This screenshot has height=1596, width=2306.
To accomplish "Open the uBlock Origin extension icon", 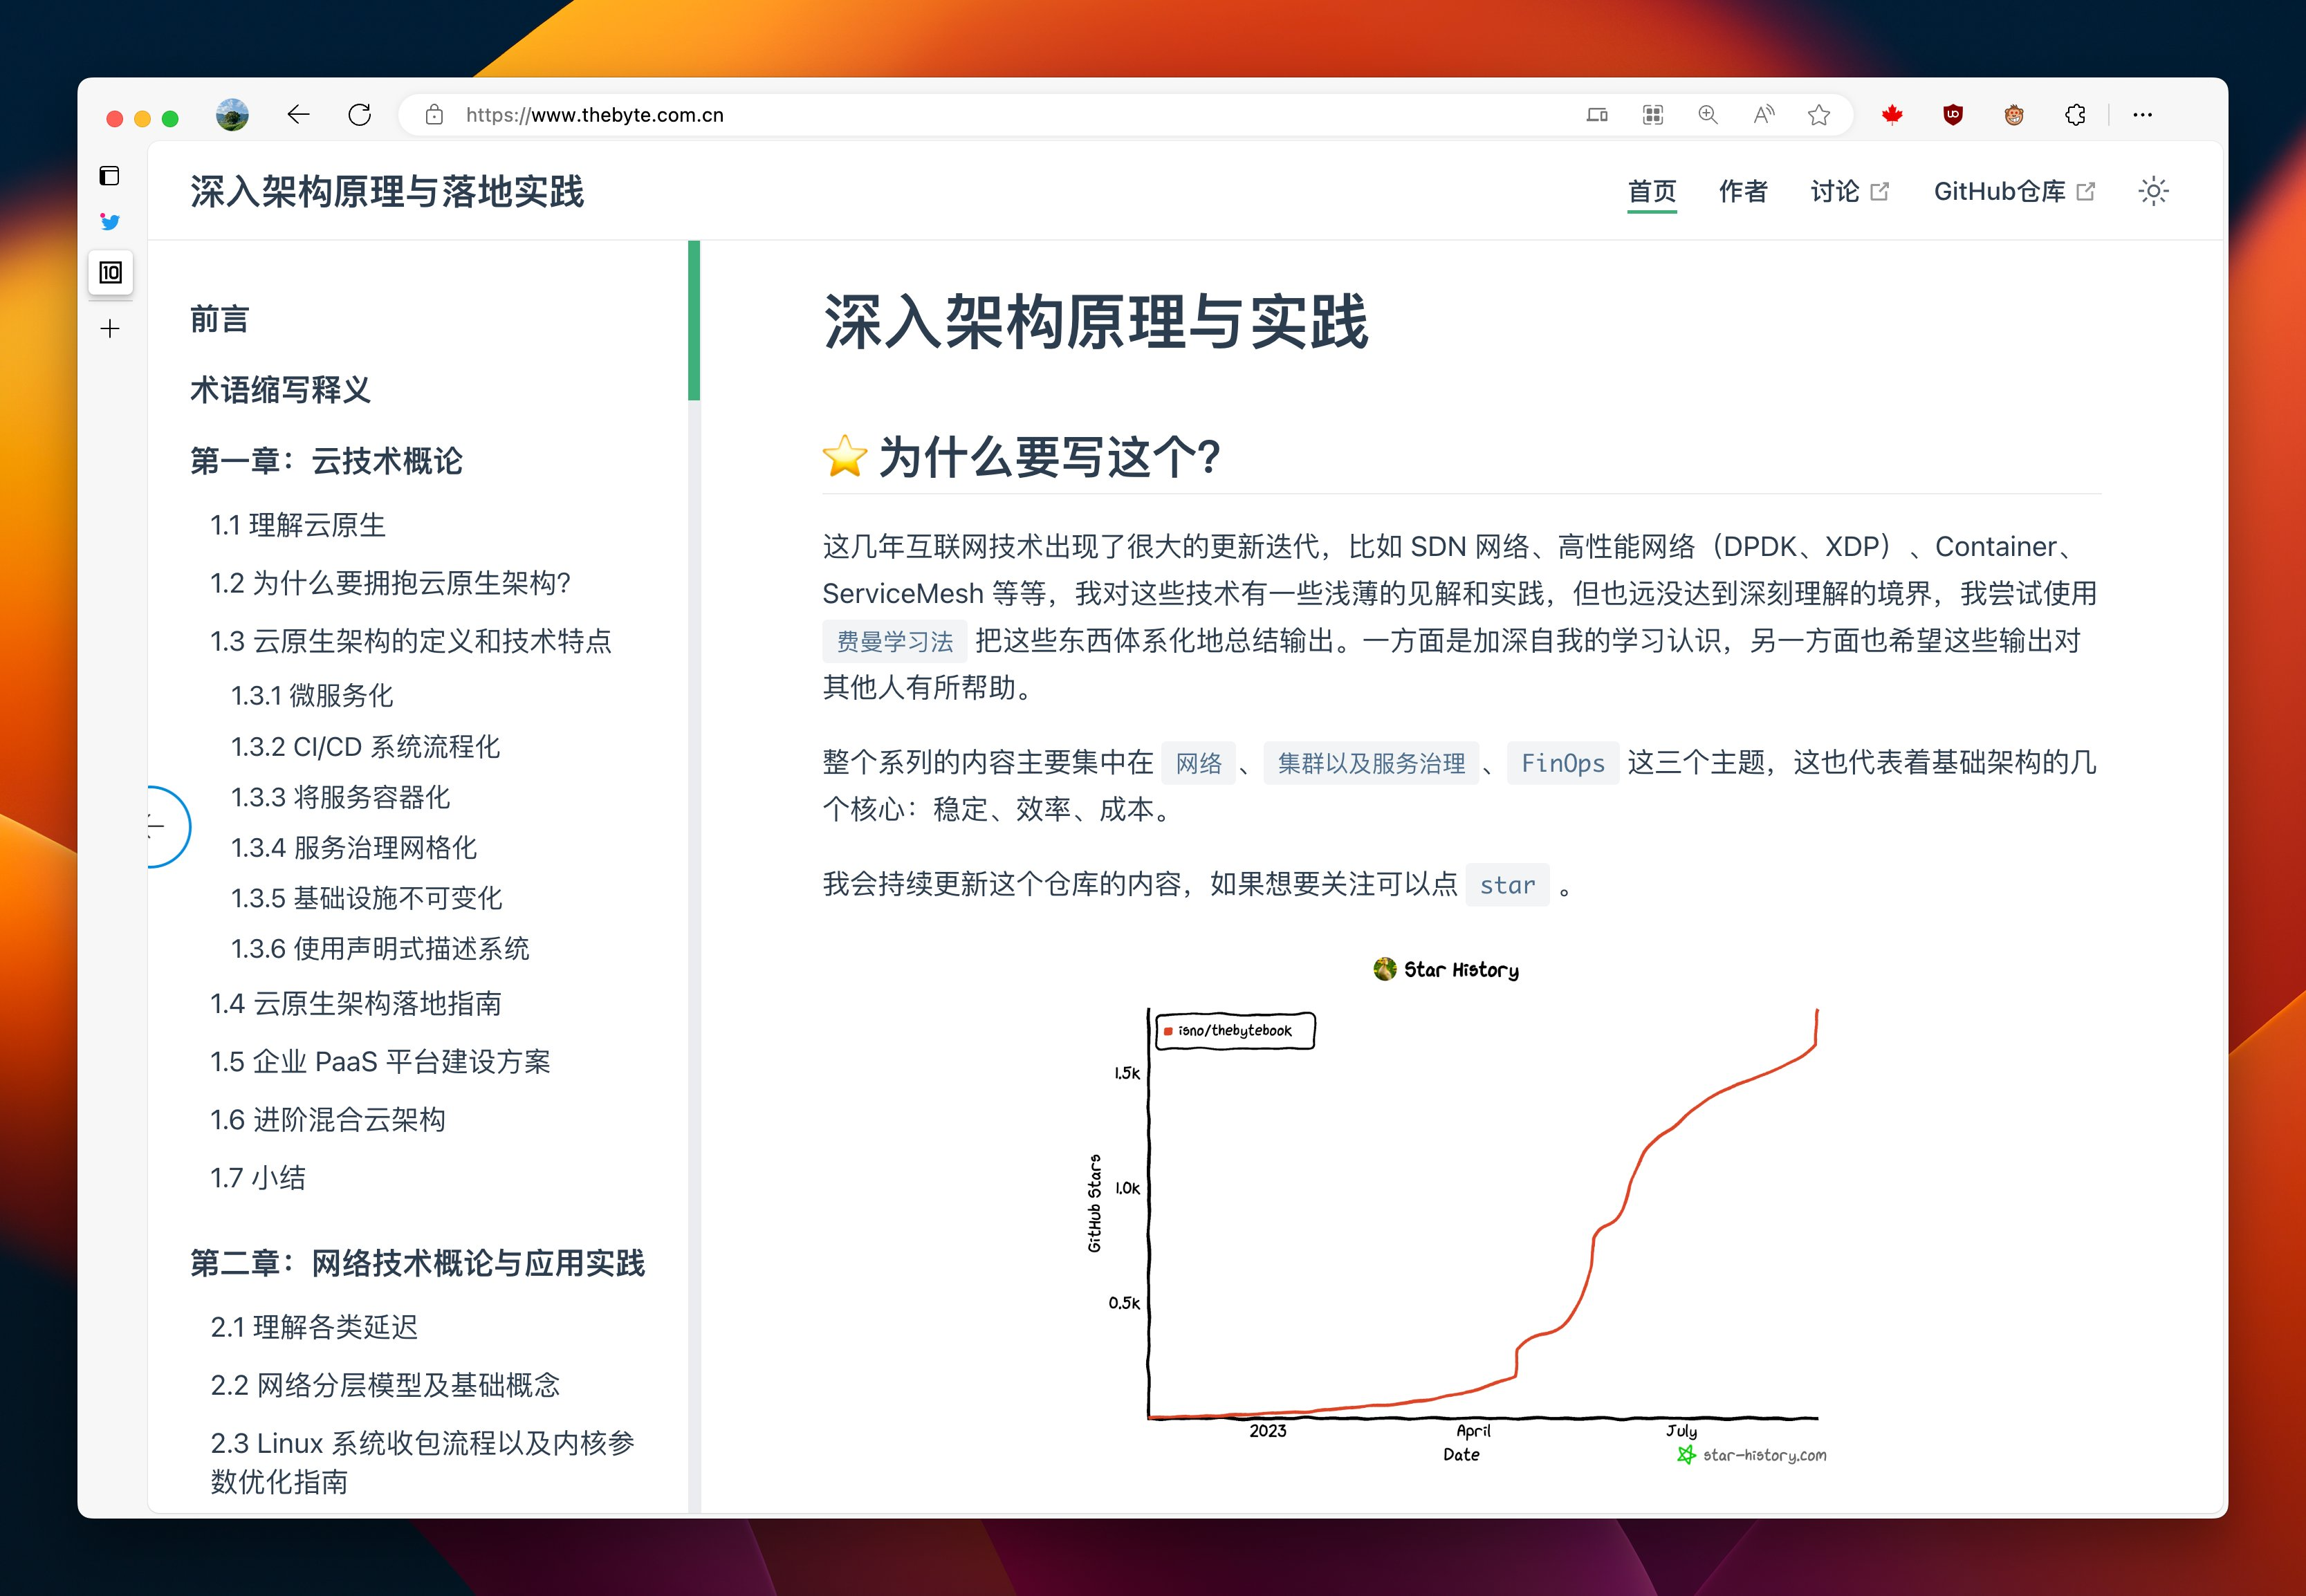I will pos(1953,115).
